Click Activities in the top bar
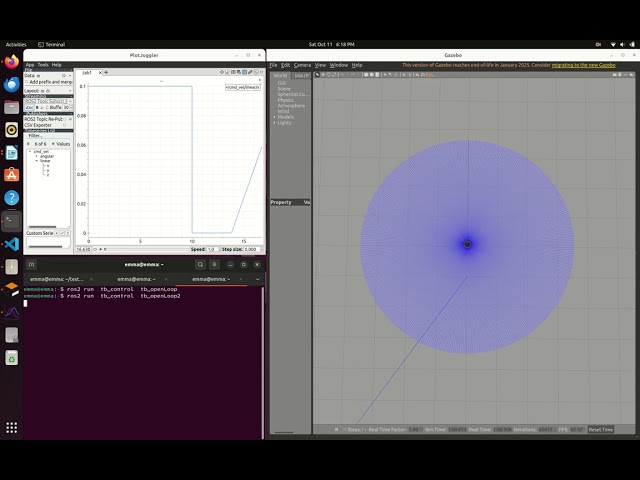Screen dimensions: 640x480 pos(16,44)
